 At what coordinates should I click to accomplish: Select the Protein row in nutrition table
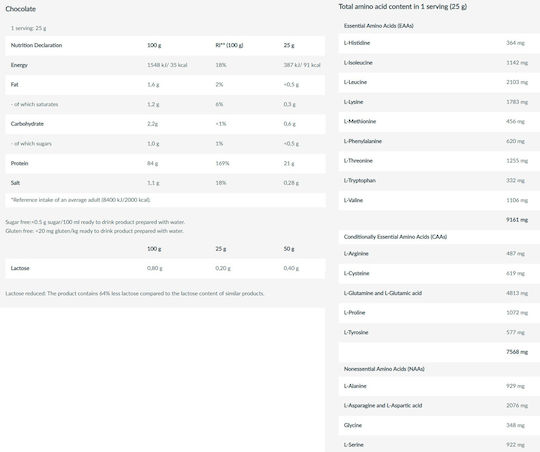coord(165,163)
